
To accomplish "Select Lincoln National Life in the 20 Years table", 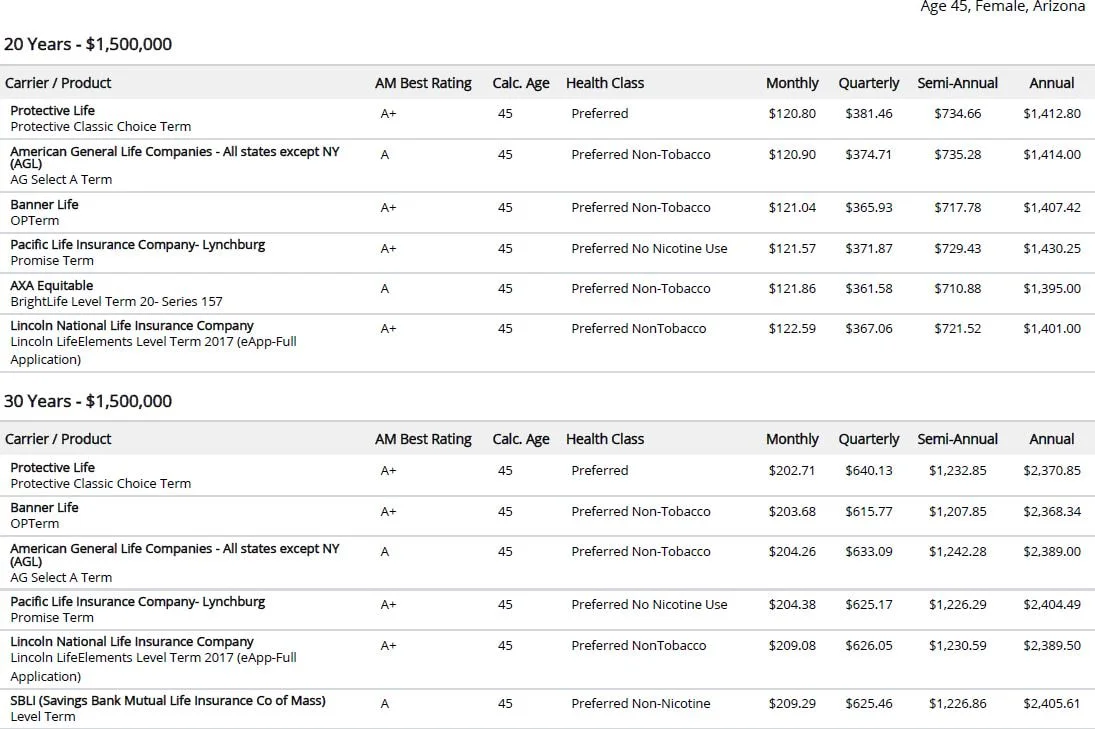I will pos(132,325).
